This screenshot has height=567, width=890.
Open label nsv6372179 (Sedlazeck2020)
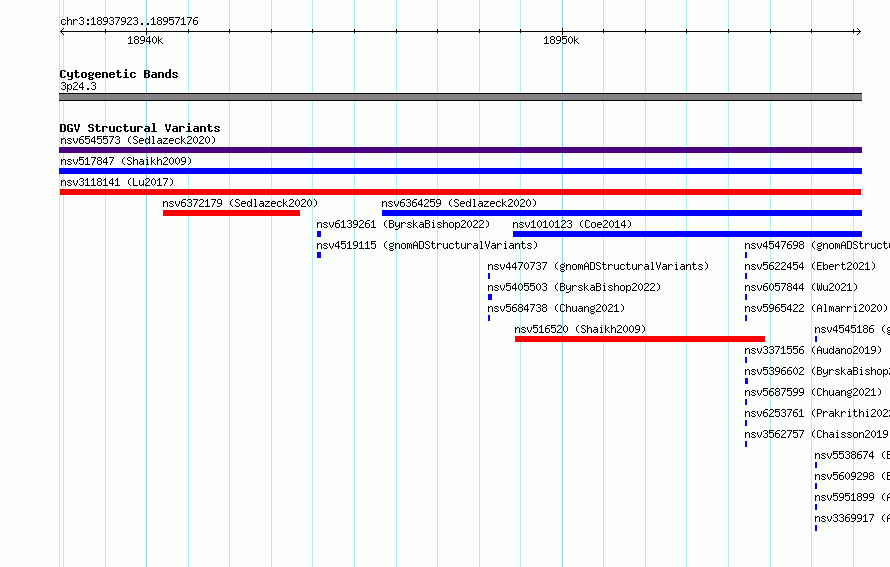(240, 203)
